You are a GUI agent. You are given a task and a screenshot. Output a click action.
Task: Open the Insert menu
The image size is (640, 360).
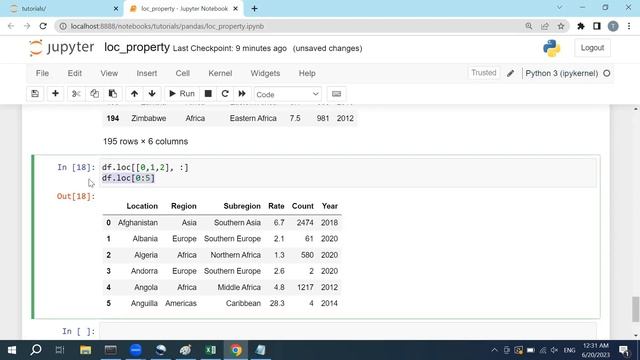coord(147,73)
